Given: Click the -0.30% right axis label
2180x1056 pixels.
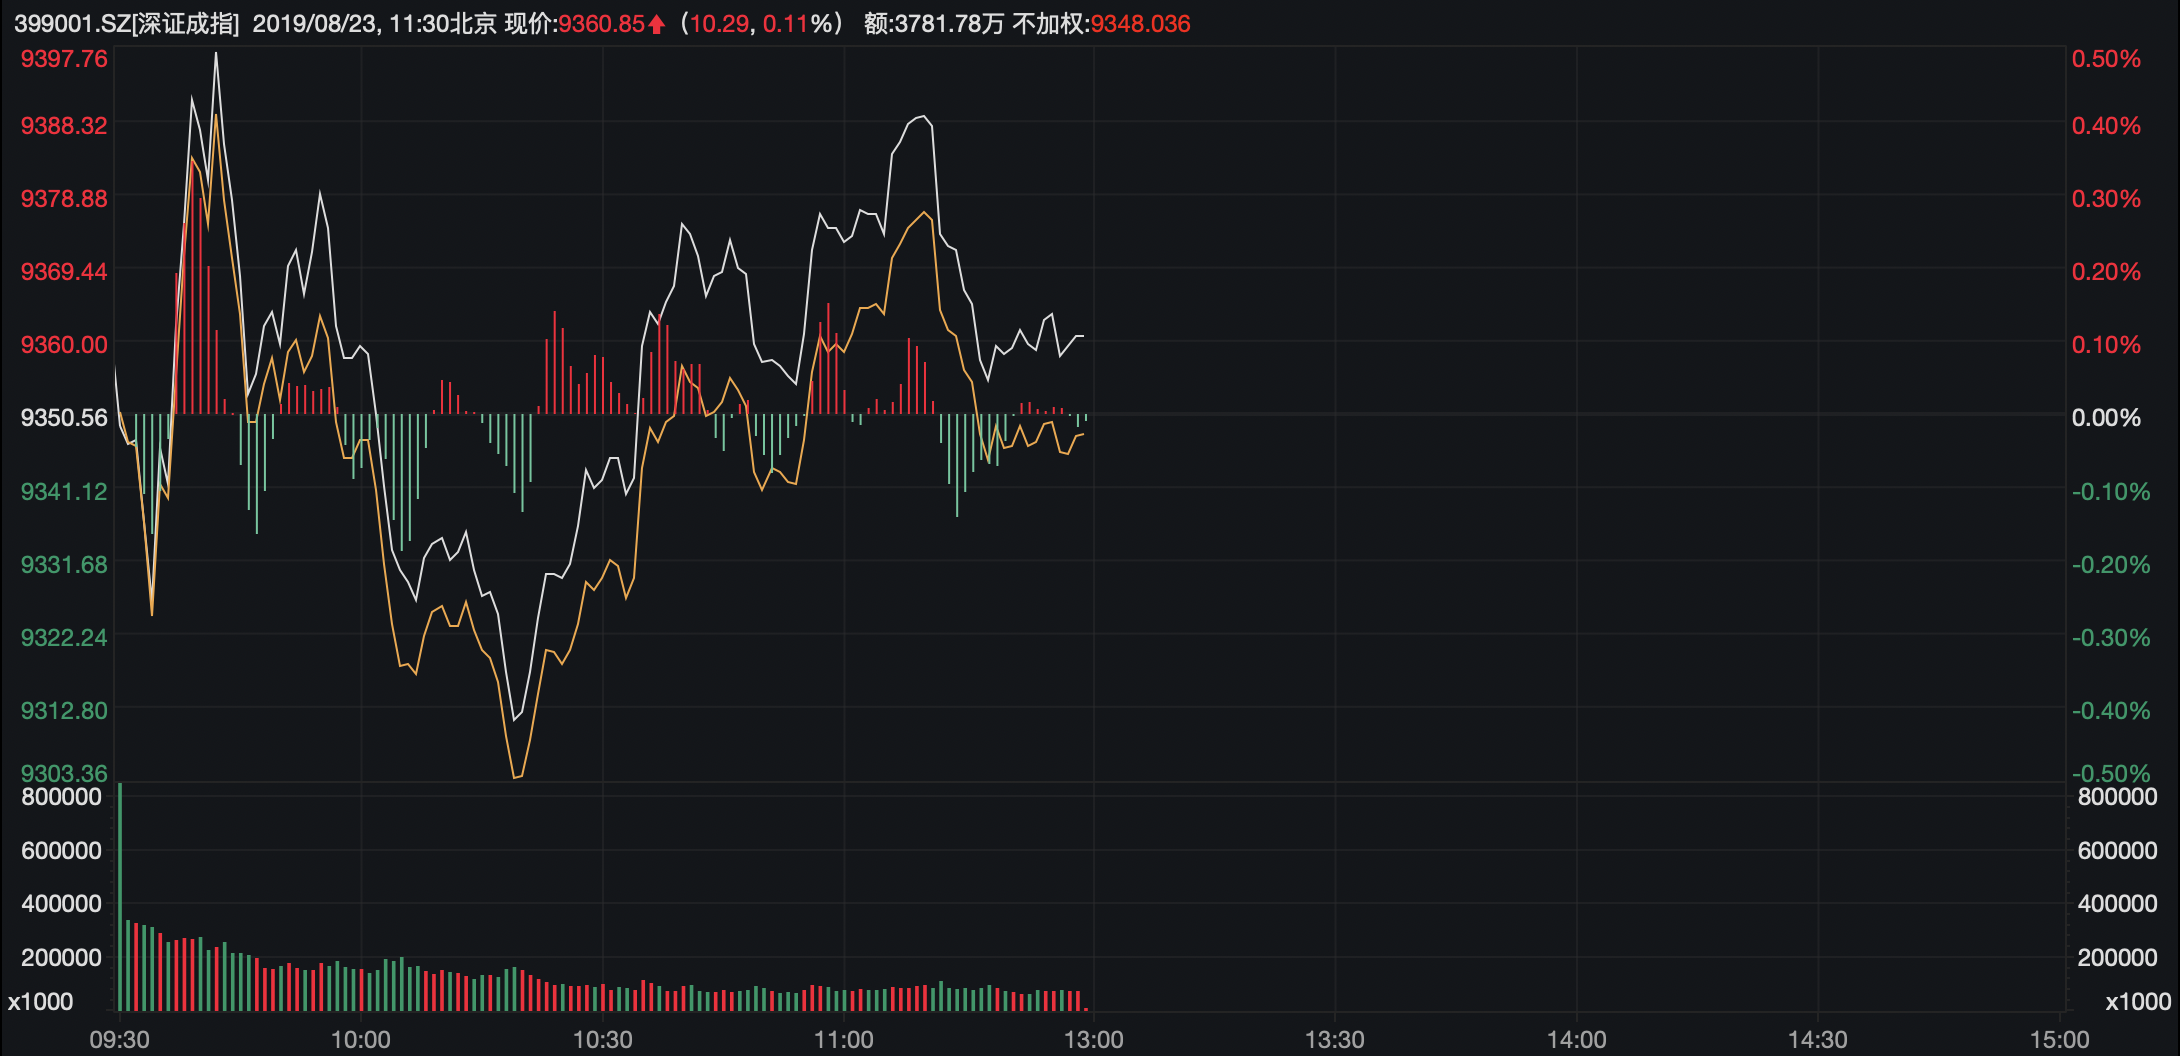Looking at the screenshot, I should pos(2111,638).
